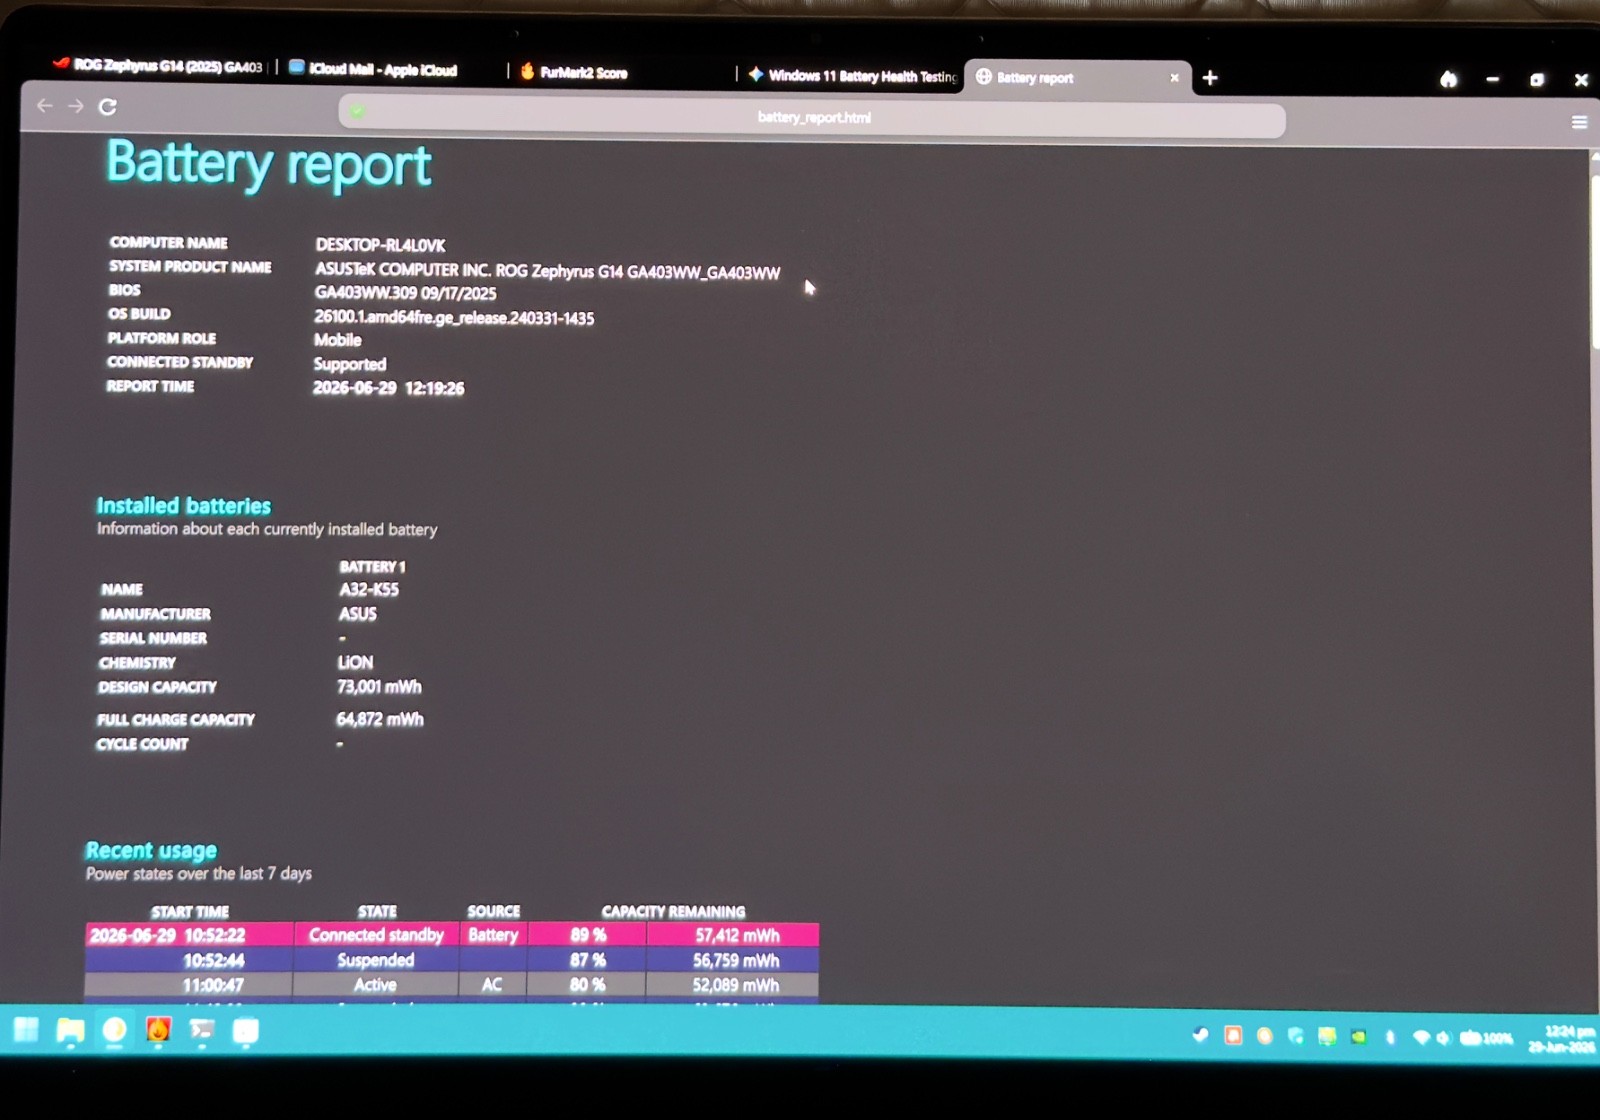Click the round browser icon in the taskbar
The height and width of the screenshot is (1120, 1600).
point(114,1031)
